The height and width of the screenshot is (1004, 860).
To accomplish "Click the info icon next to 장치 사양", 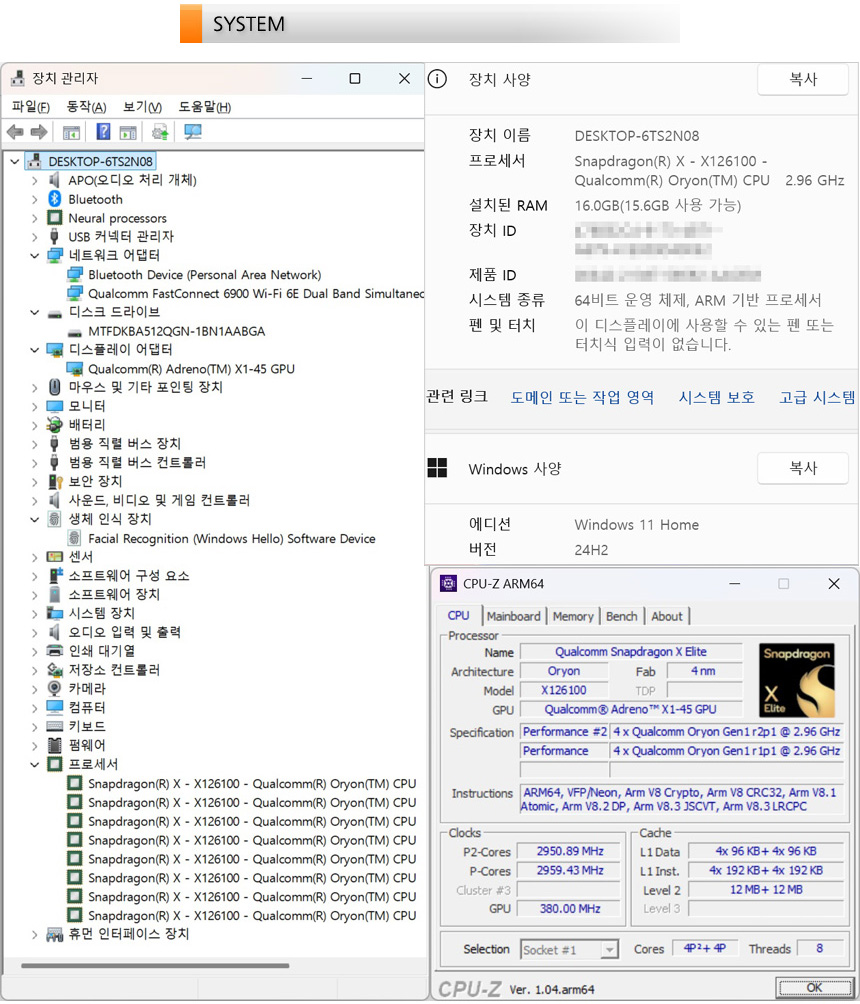I will point(437,79).
